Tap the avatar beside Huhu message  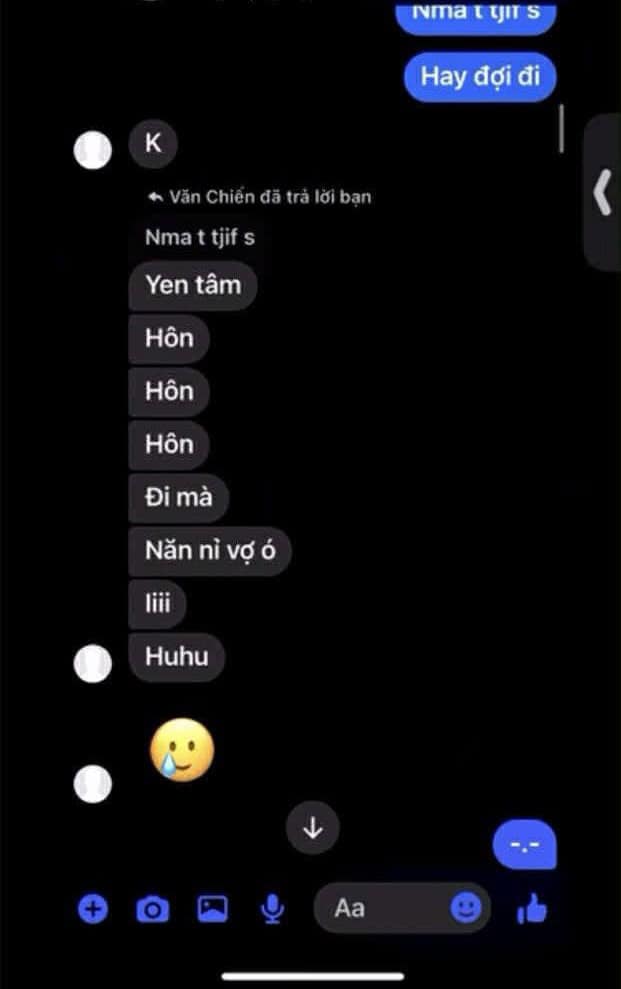[93, 664]
